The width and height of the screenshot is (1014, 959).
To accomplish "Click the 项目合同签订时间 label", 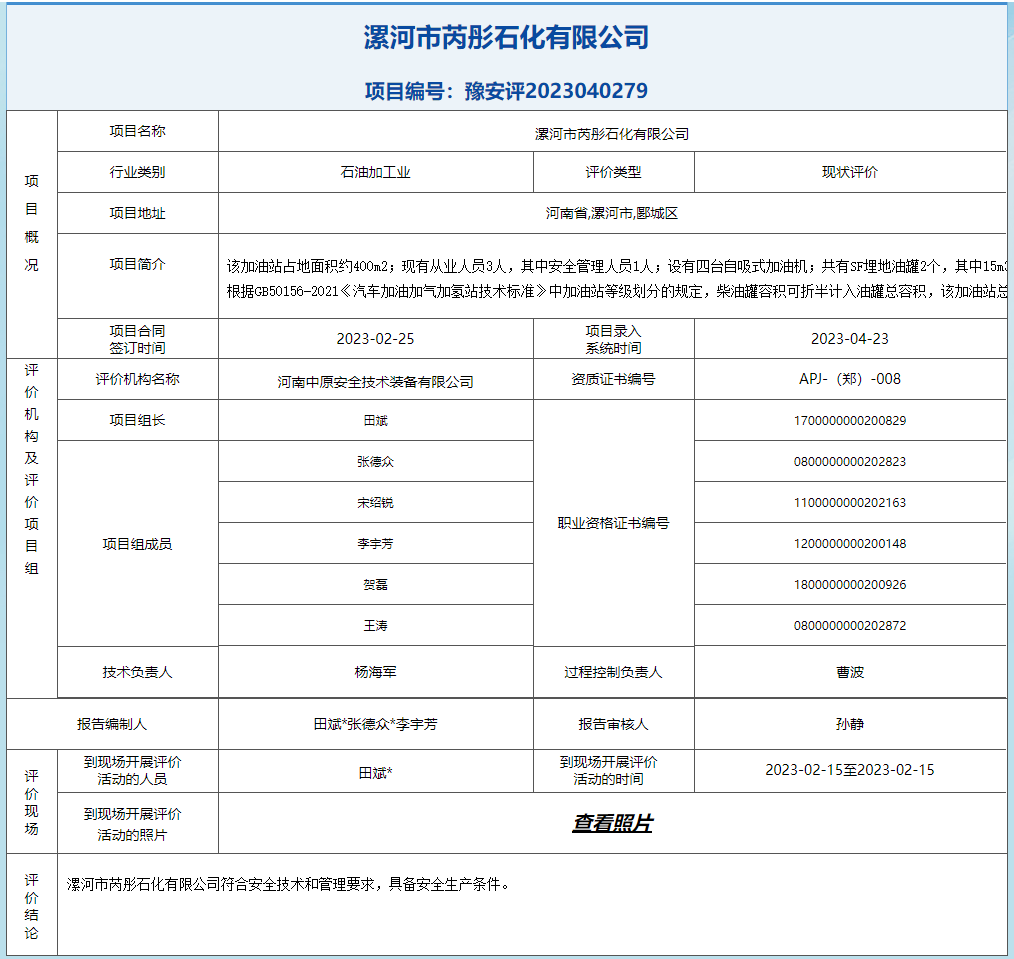I will coord(138,339).
